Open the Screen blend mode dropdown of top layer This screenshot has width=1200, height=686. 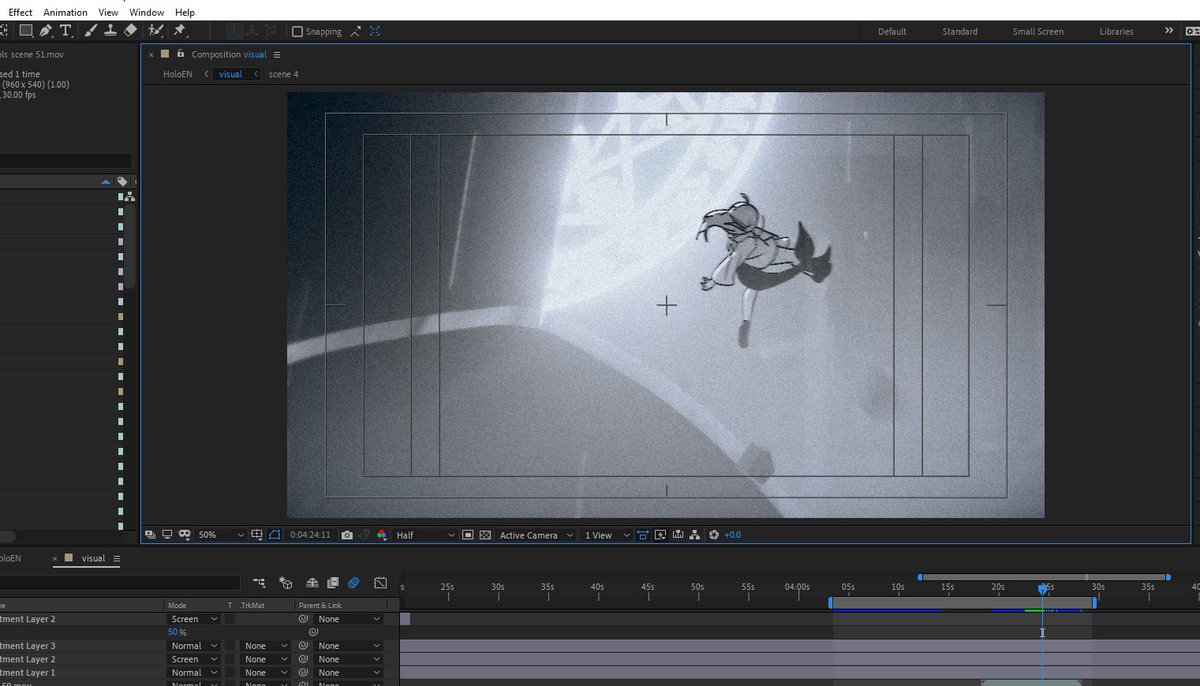coord(194,619)
